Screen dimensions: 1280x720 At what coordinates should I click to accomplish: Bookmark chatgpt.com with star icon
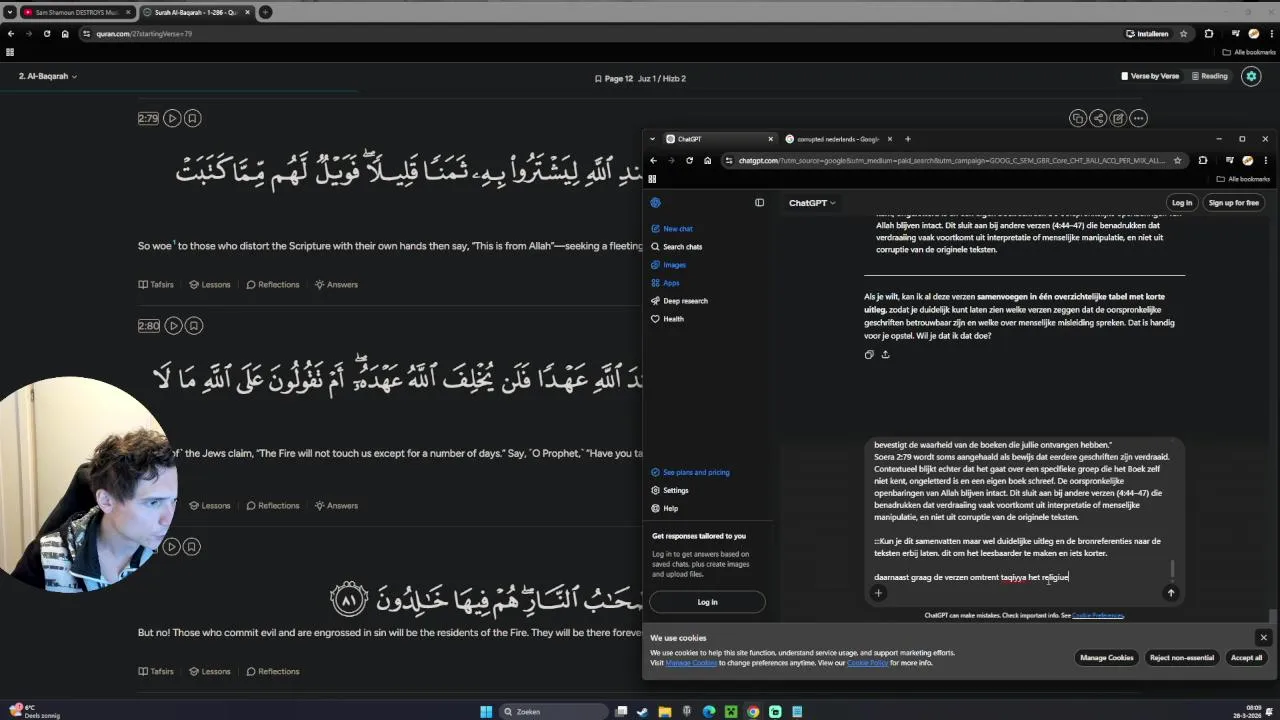(1178, 160)
